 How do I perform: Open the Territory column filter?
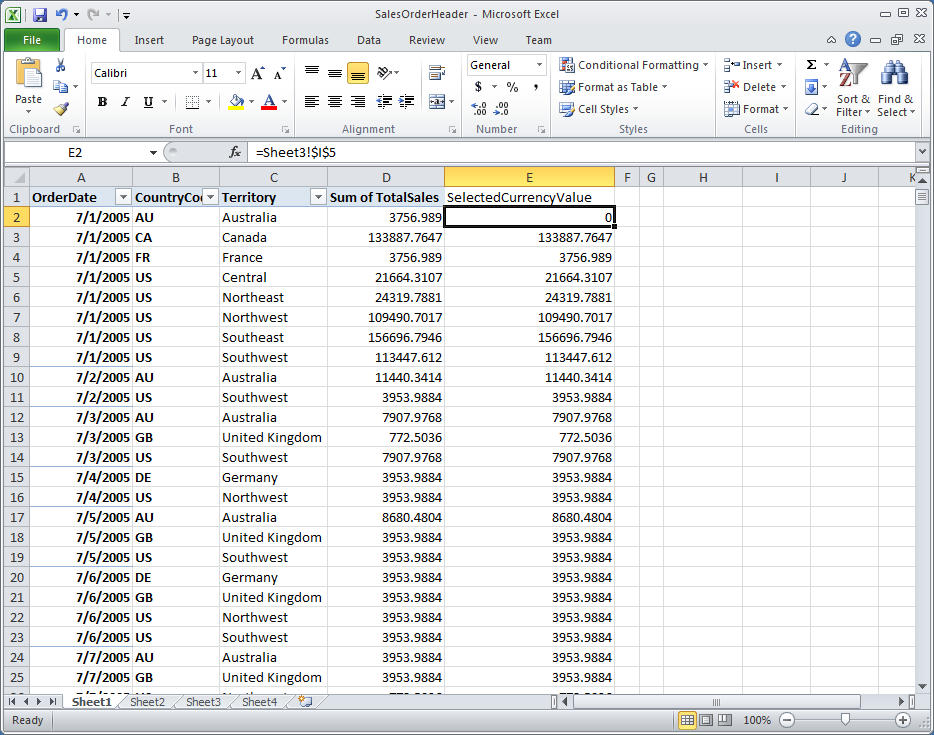[x=317, y=197]
